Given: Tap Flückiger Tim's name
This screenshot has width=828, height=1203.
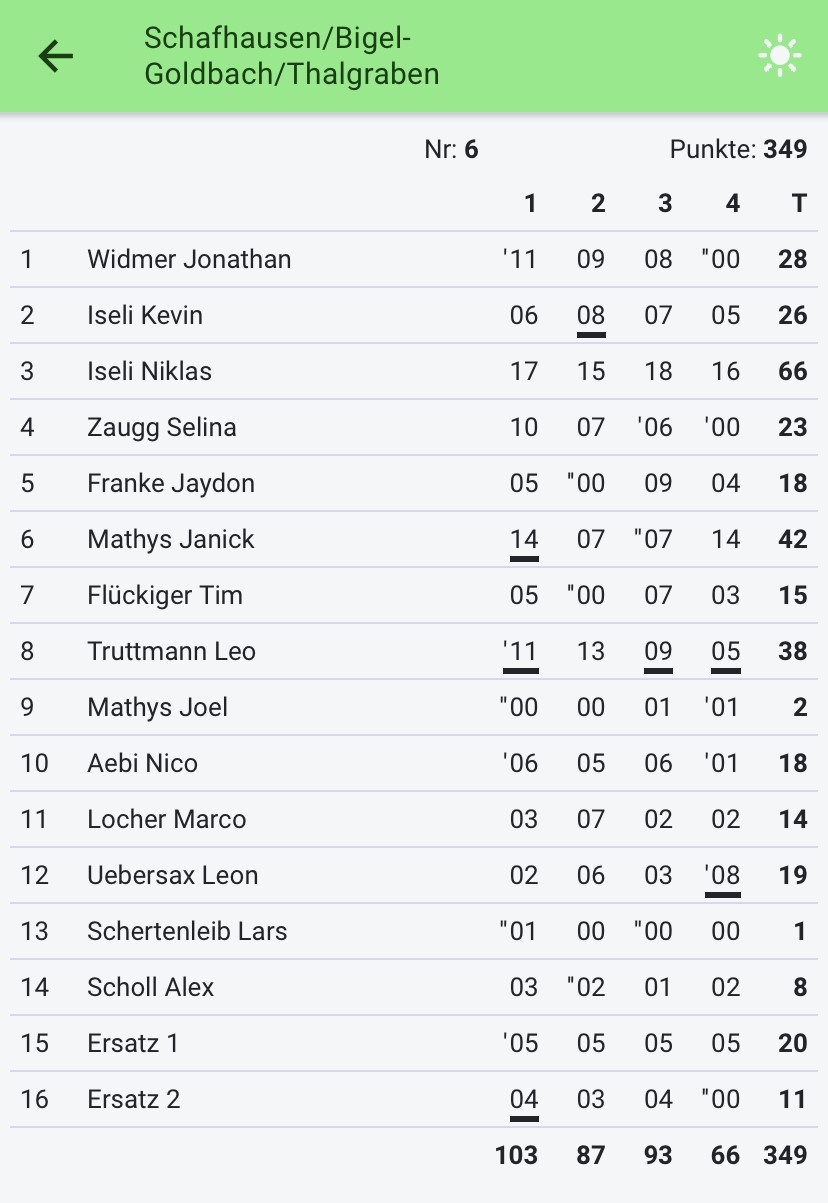Looking at the screenshot, I should click(165, 595).
